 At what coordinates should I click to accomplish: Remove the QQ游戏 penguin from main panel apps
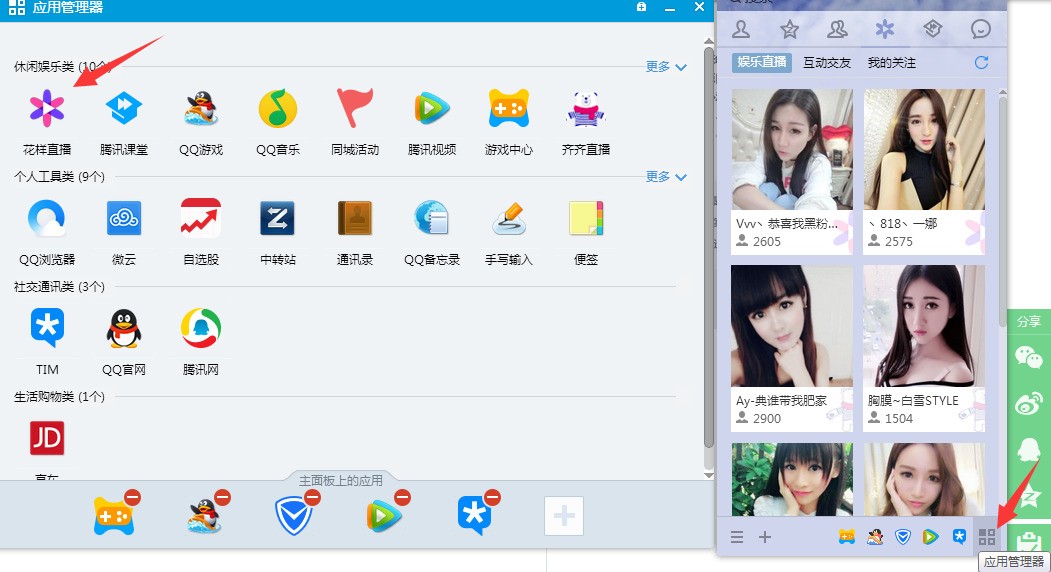pos(223,498)
